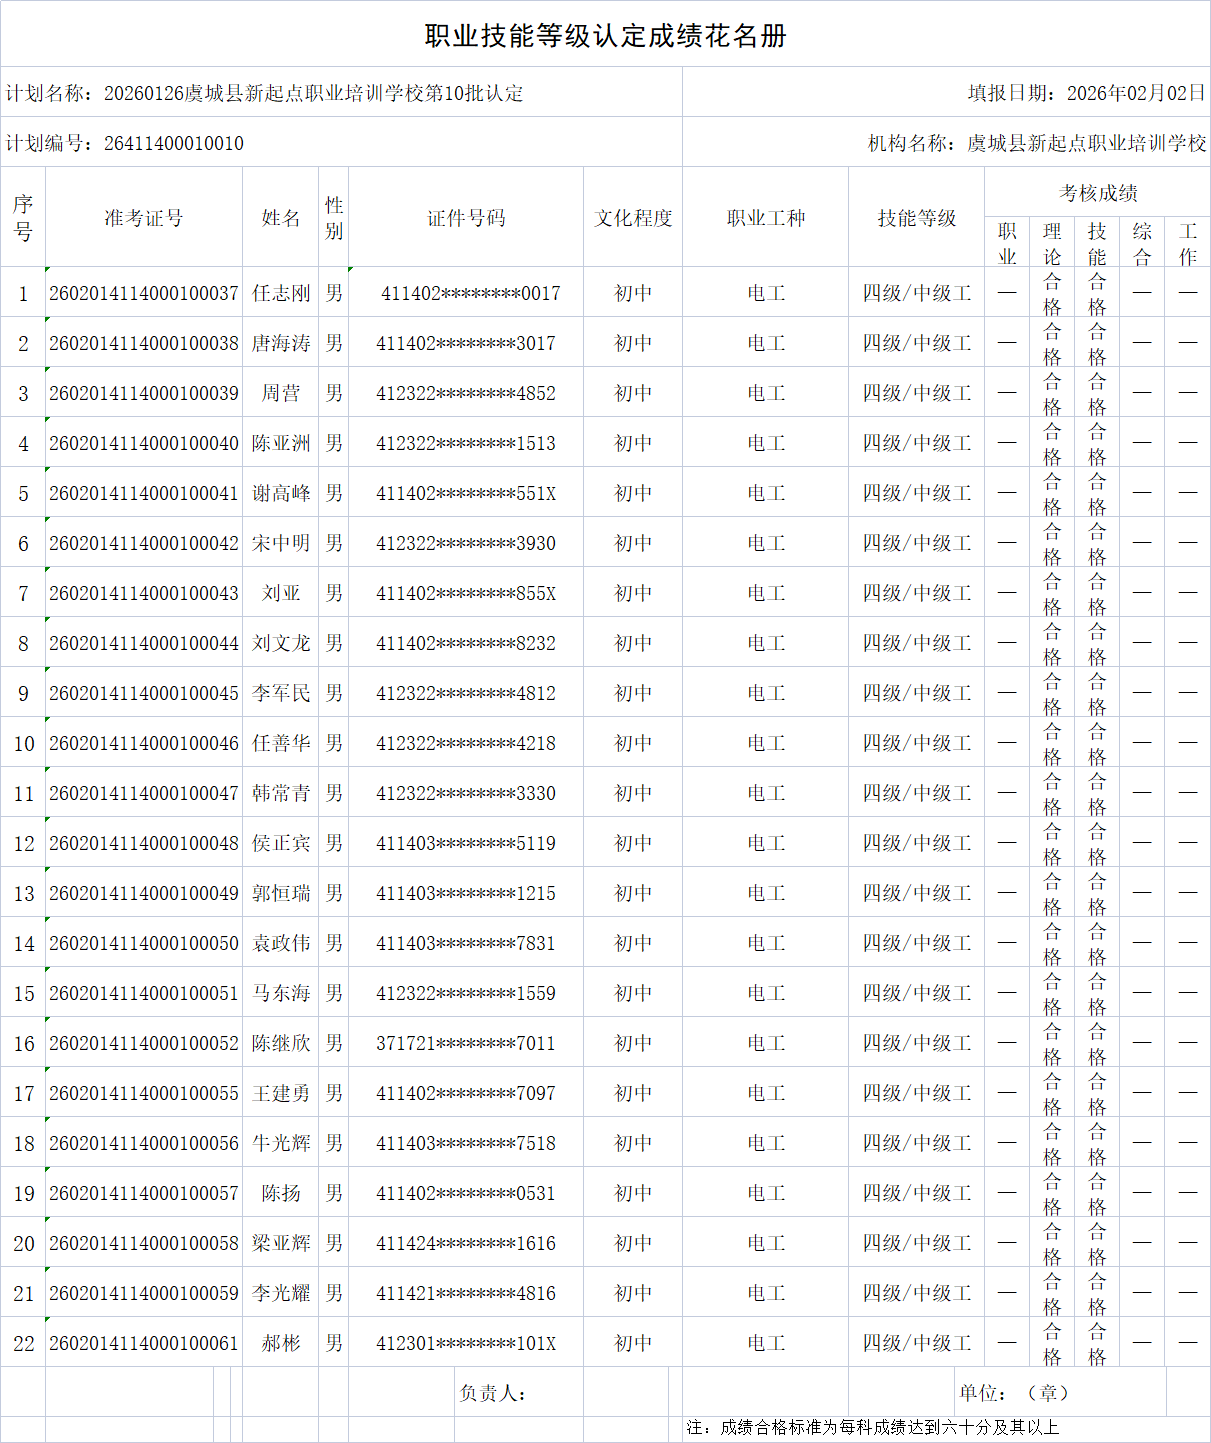Click the 准考证号 column header
This screenshot has height=1443, width=1211.
pos(143,216)
